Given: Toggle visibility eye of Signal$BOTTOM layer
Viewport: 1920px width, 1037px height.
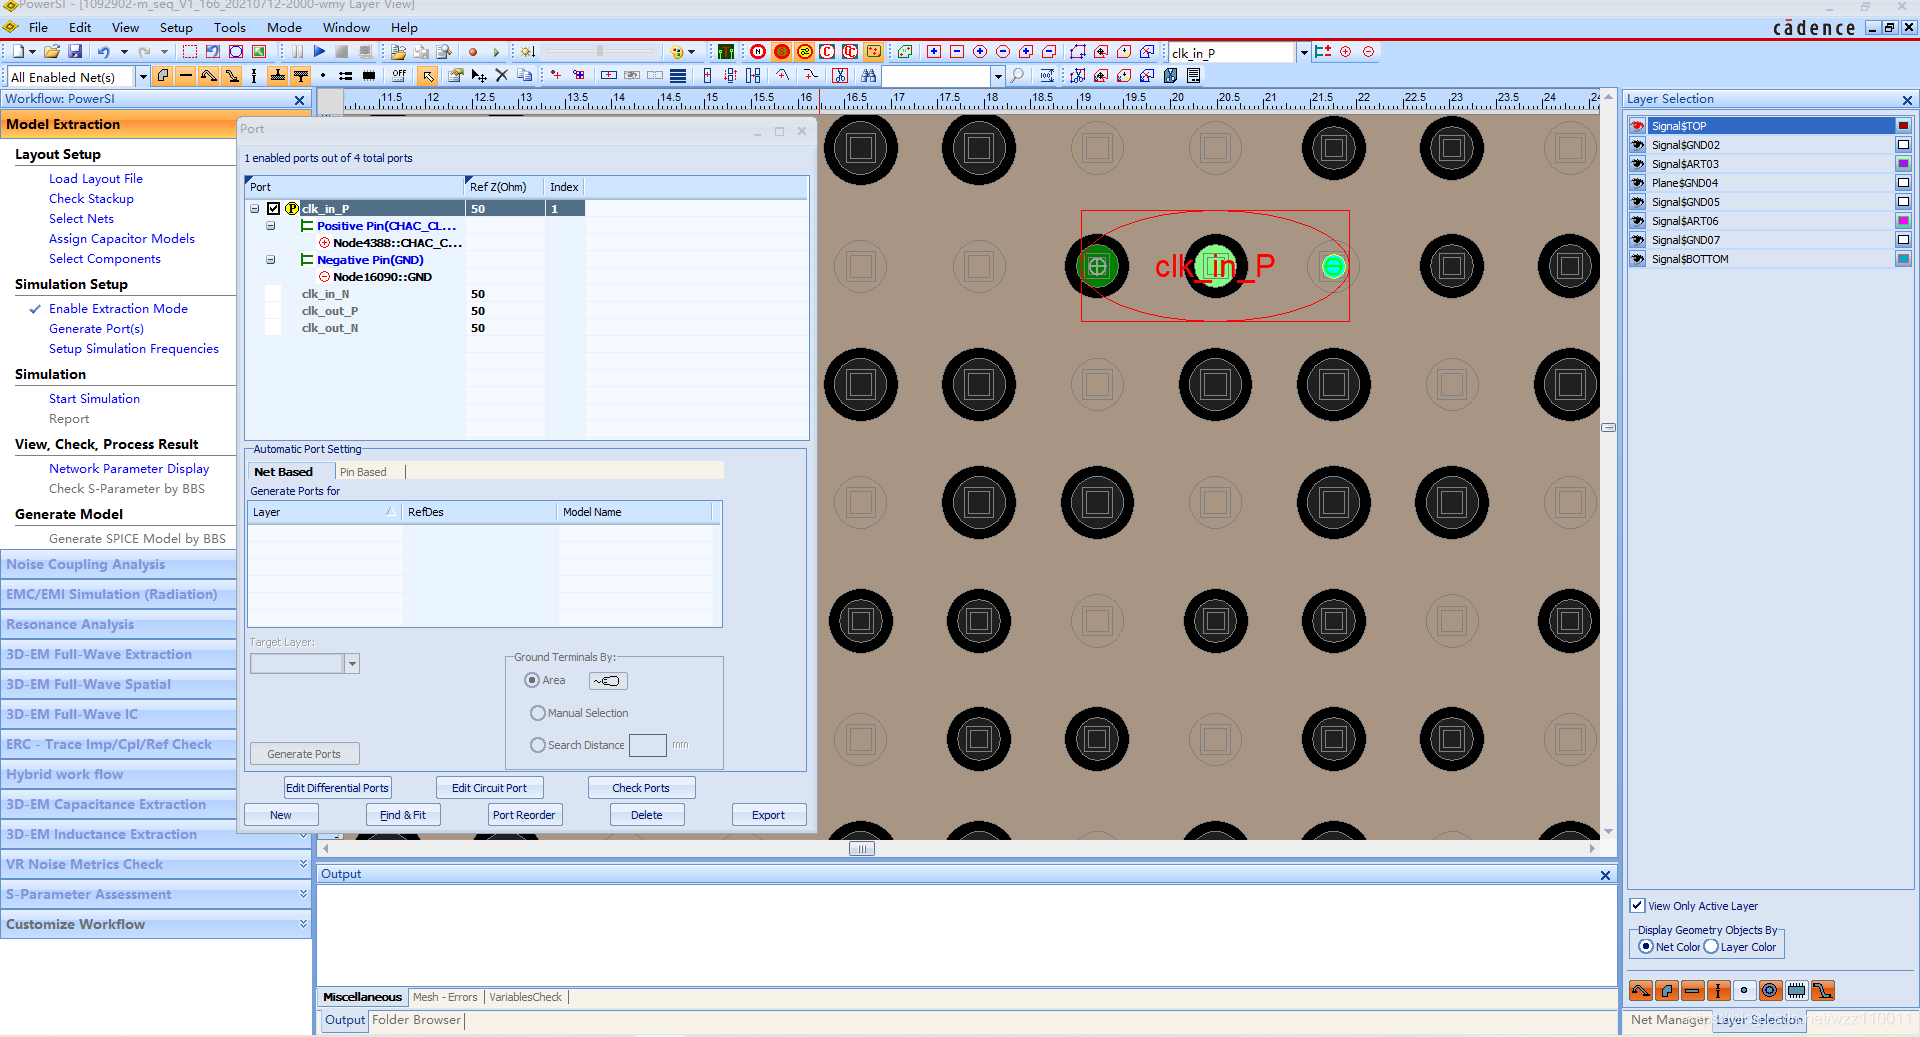Looking at the screenshot, I should pos(1638,259).
